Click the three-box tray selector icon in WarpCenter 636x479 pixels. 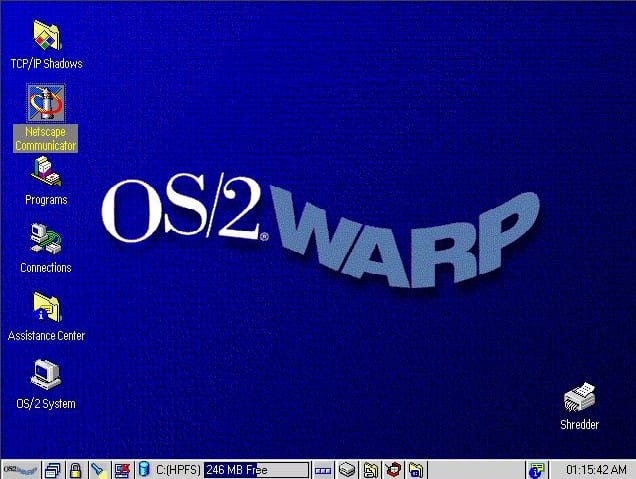[x=323, y=470]
